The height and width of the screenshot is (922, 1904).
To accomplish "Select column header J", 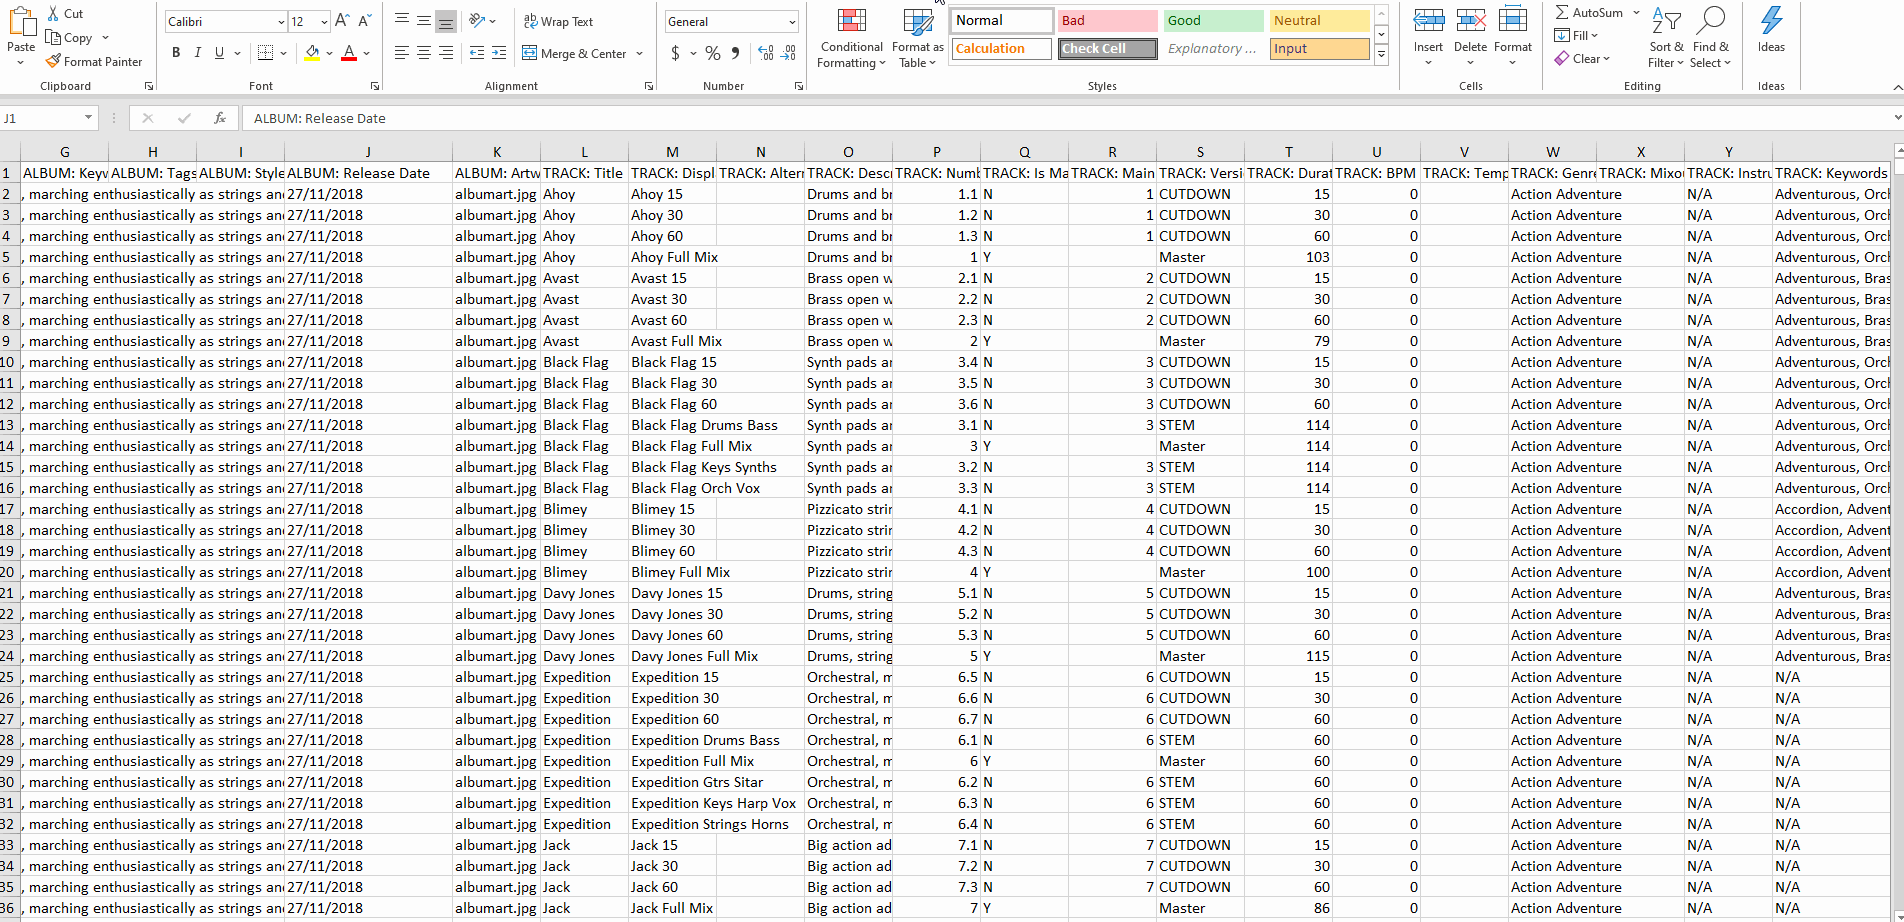I will point(368,152).
